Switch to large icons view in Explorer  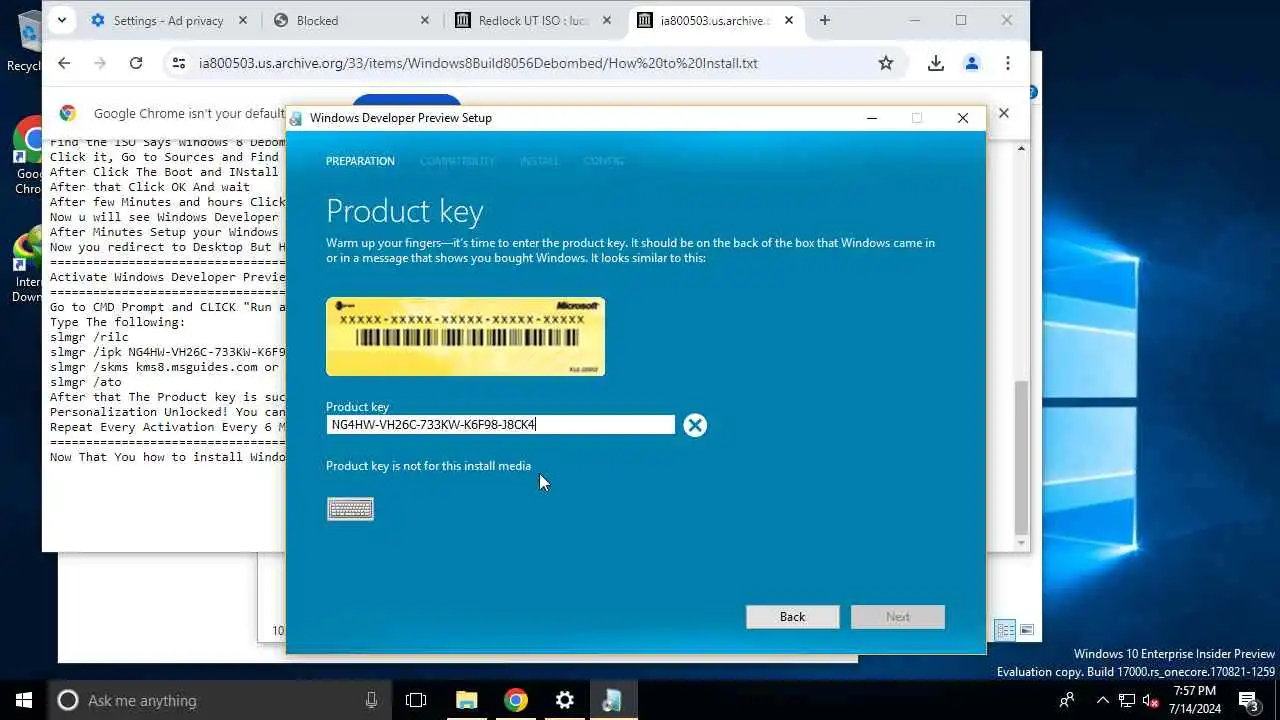click(x=1026, y=629)
